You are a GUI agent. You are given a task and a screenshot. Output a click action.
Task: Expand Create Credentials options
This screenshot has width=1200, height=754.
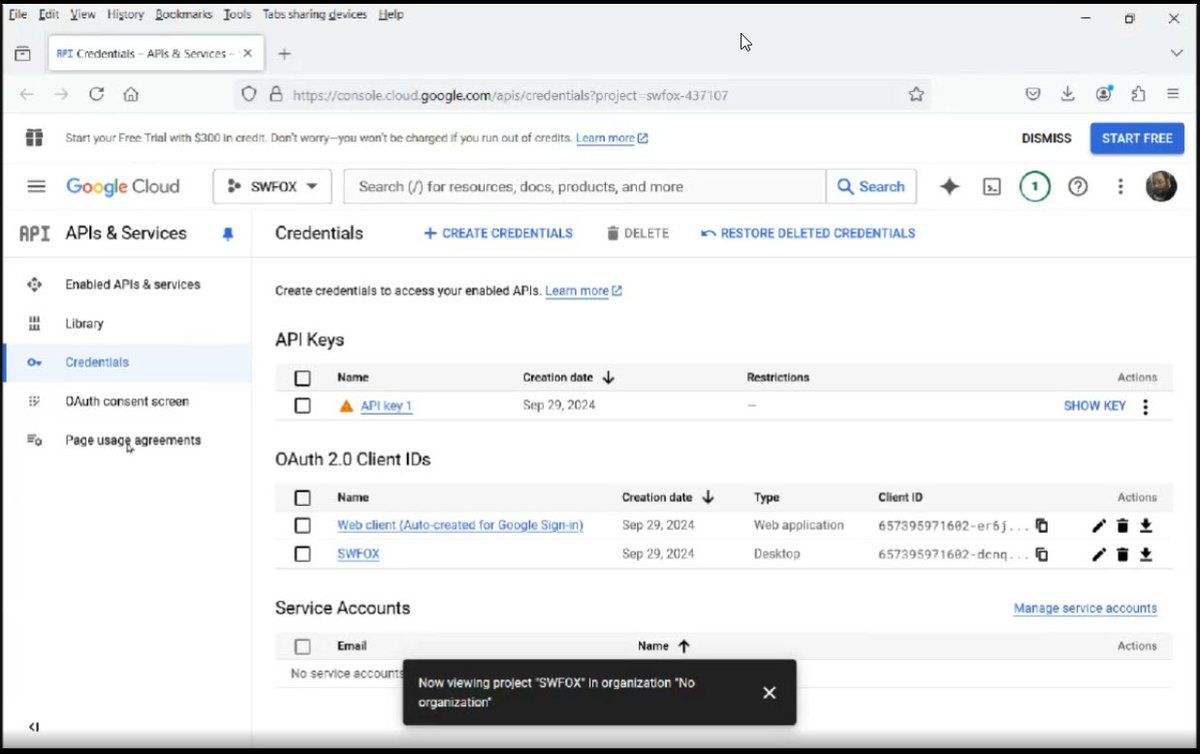tap(498, 233)
